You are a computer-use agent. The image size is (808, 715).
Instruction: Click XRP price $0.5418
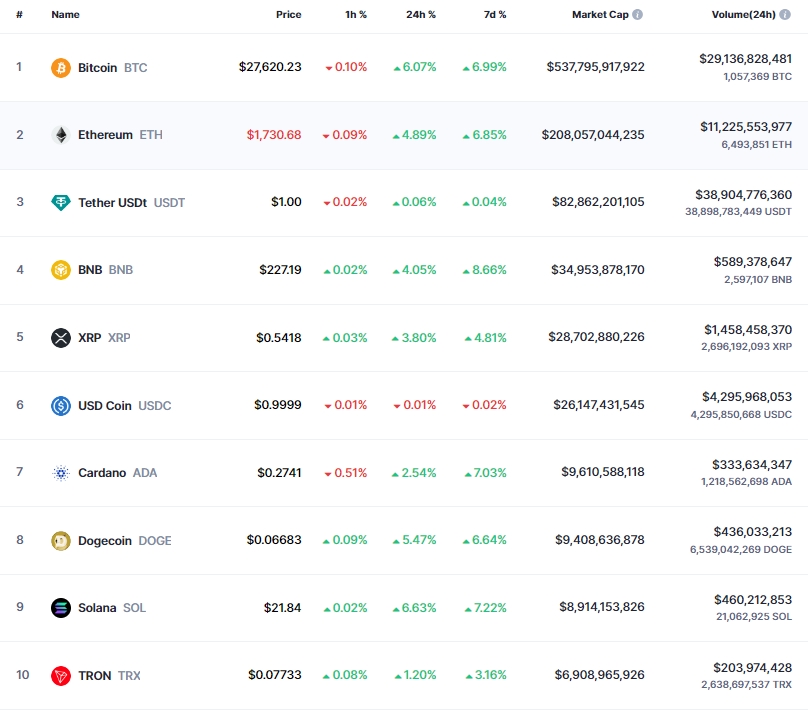click(279, 338)
